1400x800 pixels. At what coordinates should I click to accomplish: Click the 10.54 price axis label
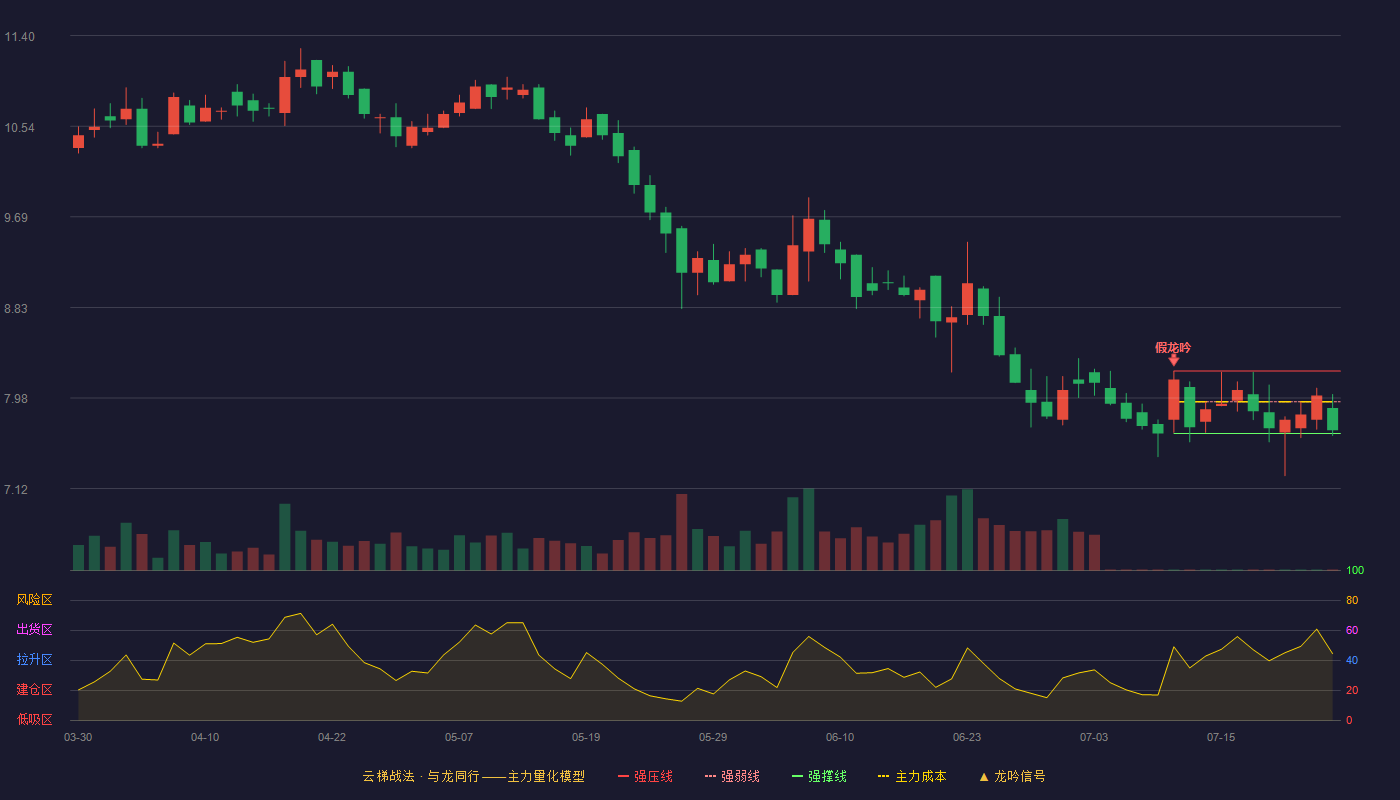point(19,128)
